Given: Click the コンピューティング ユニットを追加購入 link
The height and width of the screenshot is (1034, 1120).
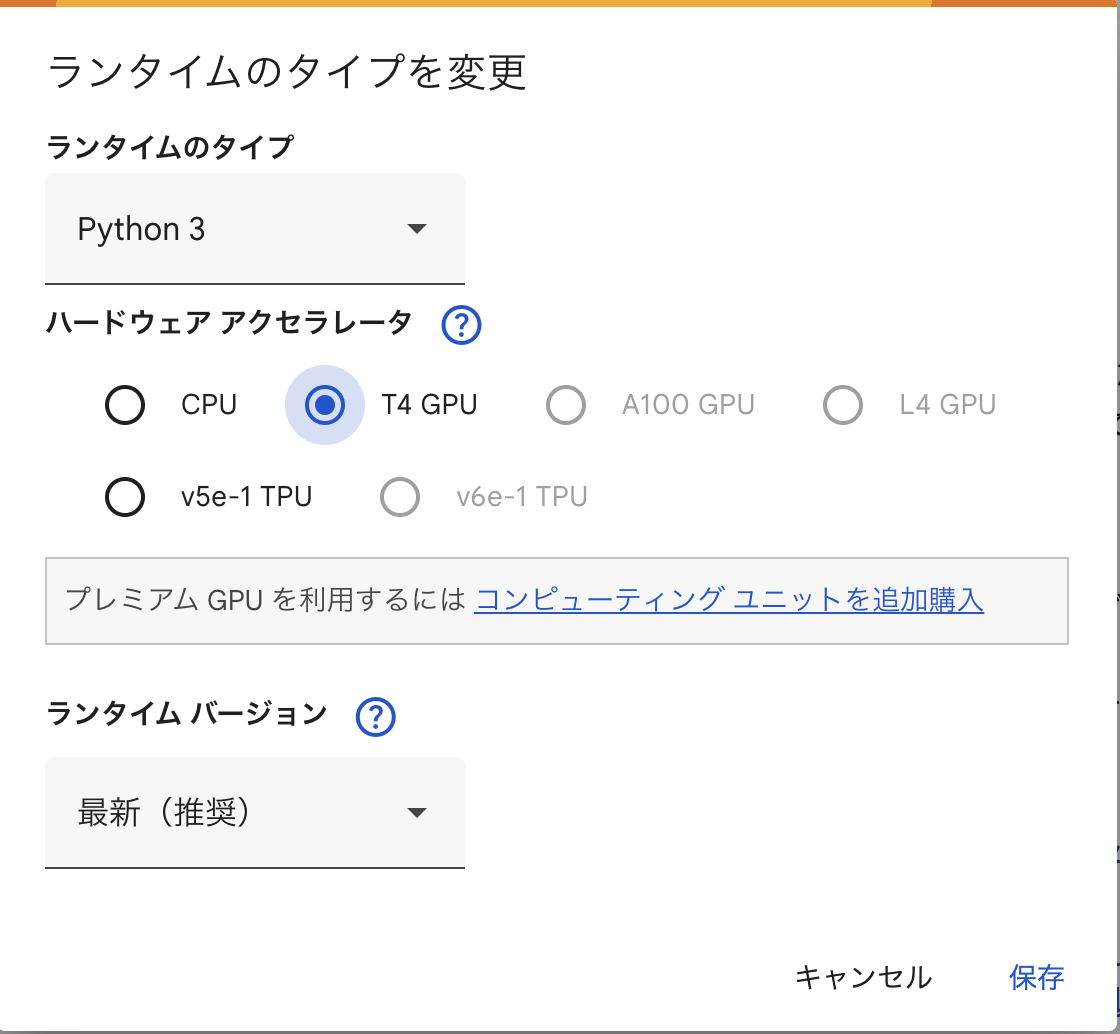Looking at the screenshot, I should coord(728,600).
